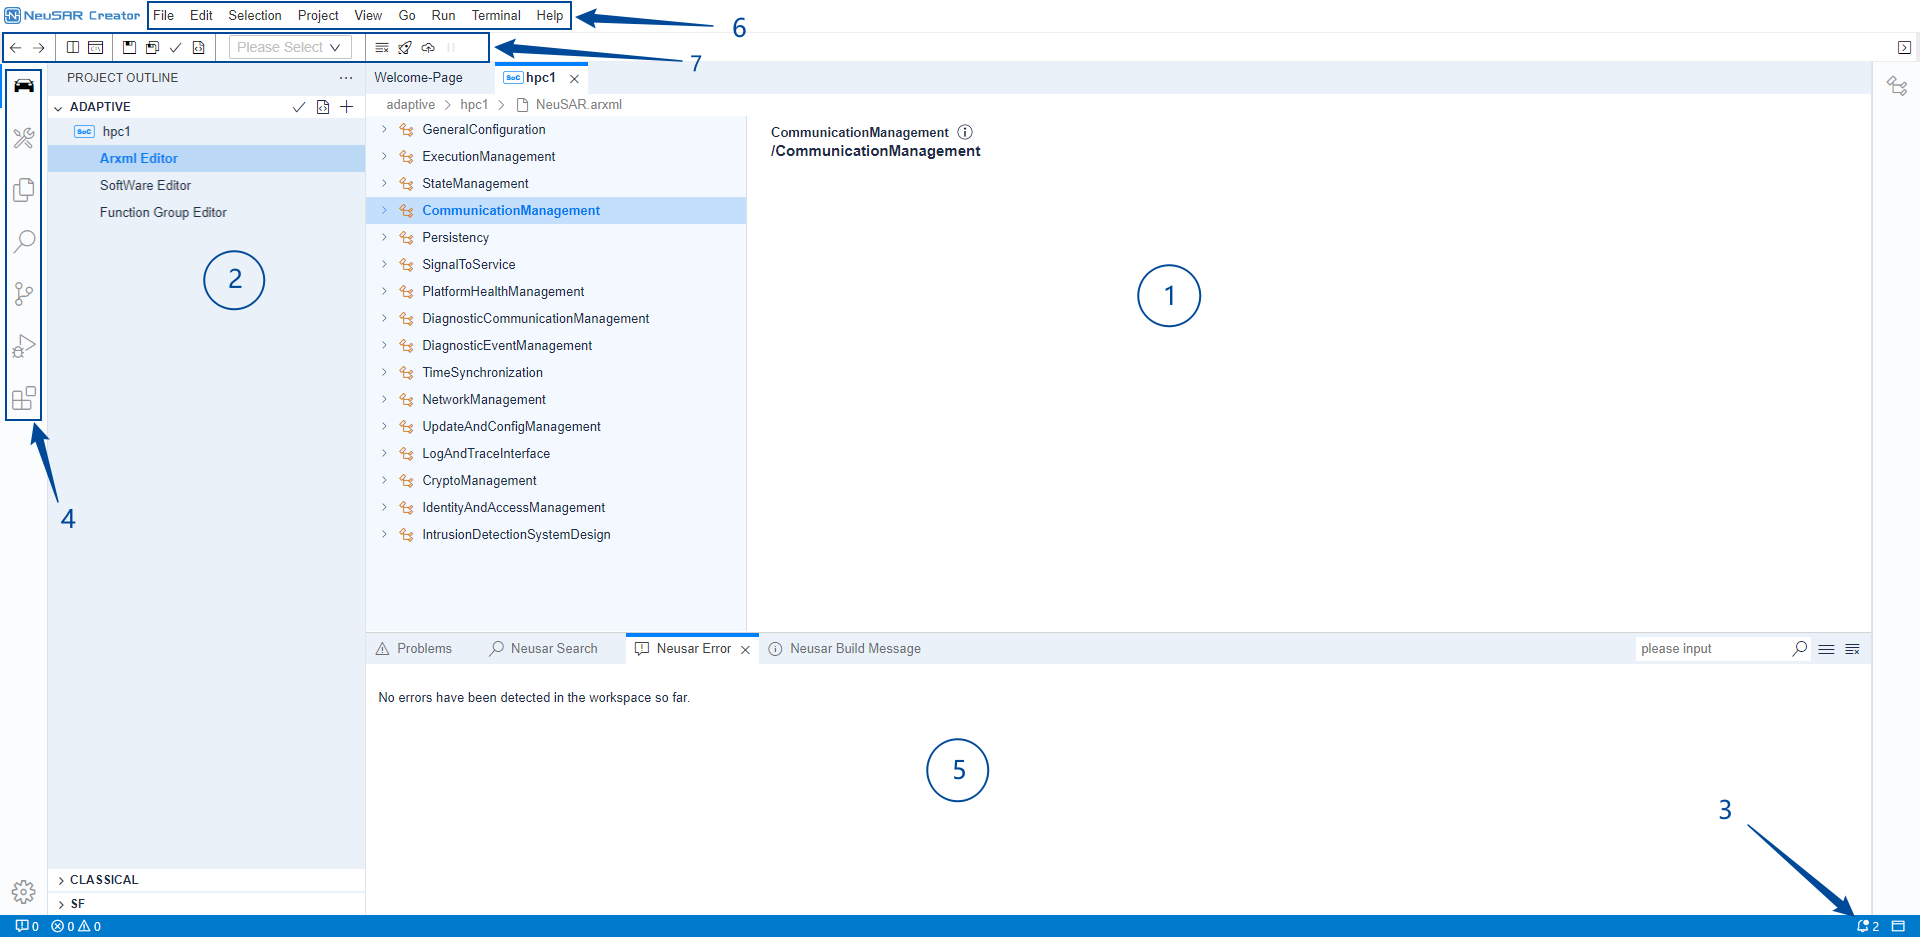Toggle the panel layout icon in status bar
1920x937 pixels.
[x=1898, y=926]
